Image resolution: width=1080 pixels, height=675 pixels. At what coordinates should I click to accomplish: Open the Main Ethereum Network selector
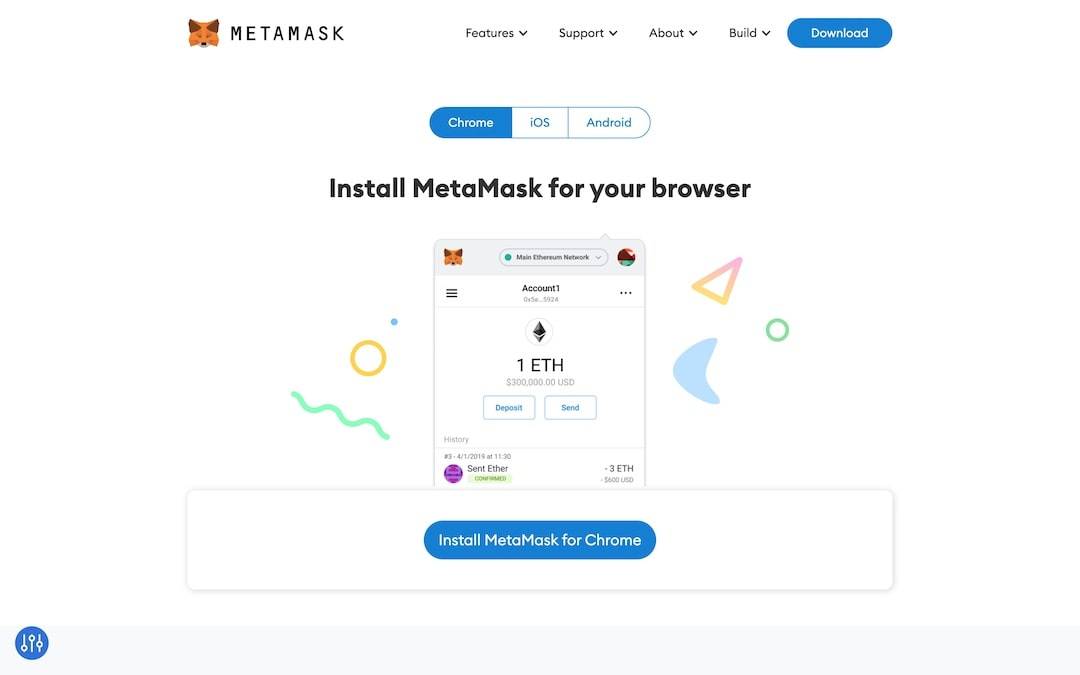[x=553, y=258]
